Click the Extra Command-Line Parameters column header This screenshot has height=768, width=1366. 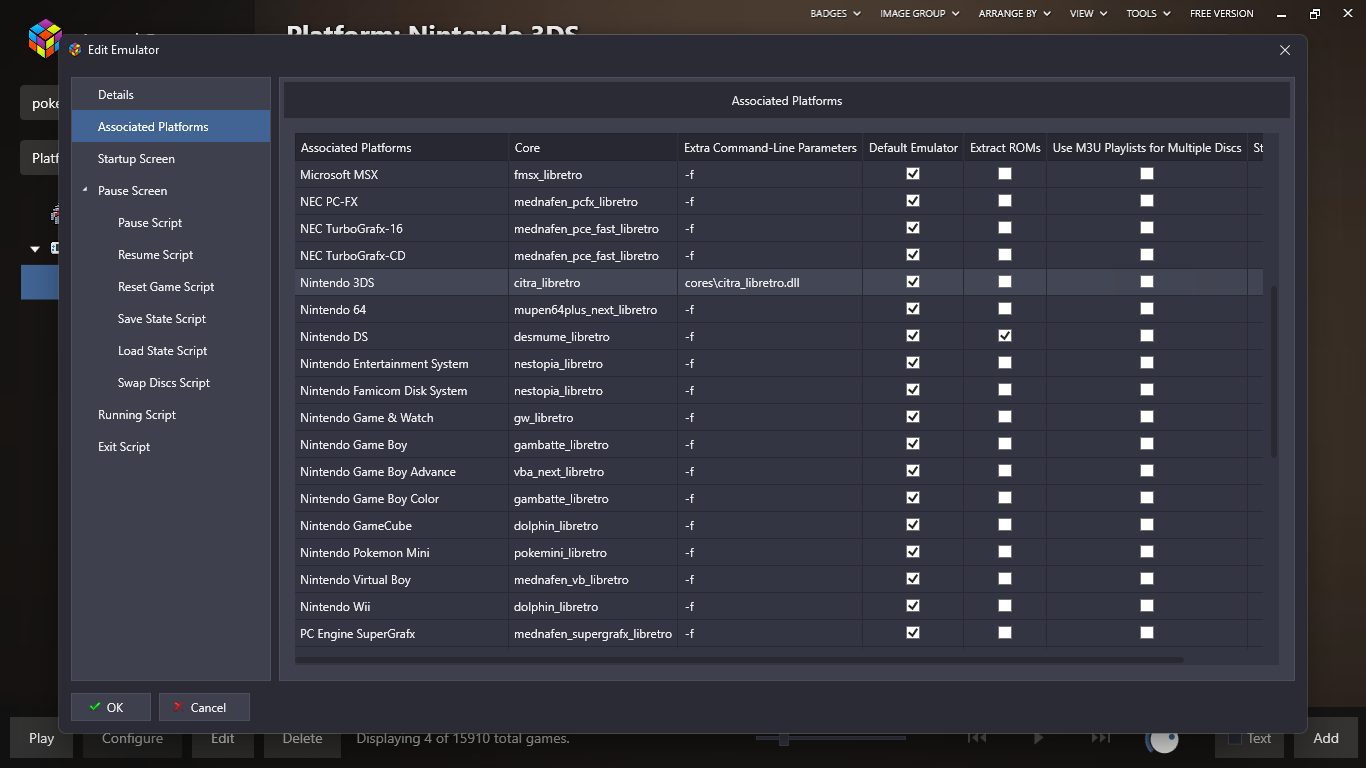(x=770, y=147)
